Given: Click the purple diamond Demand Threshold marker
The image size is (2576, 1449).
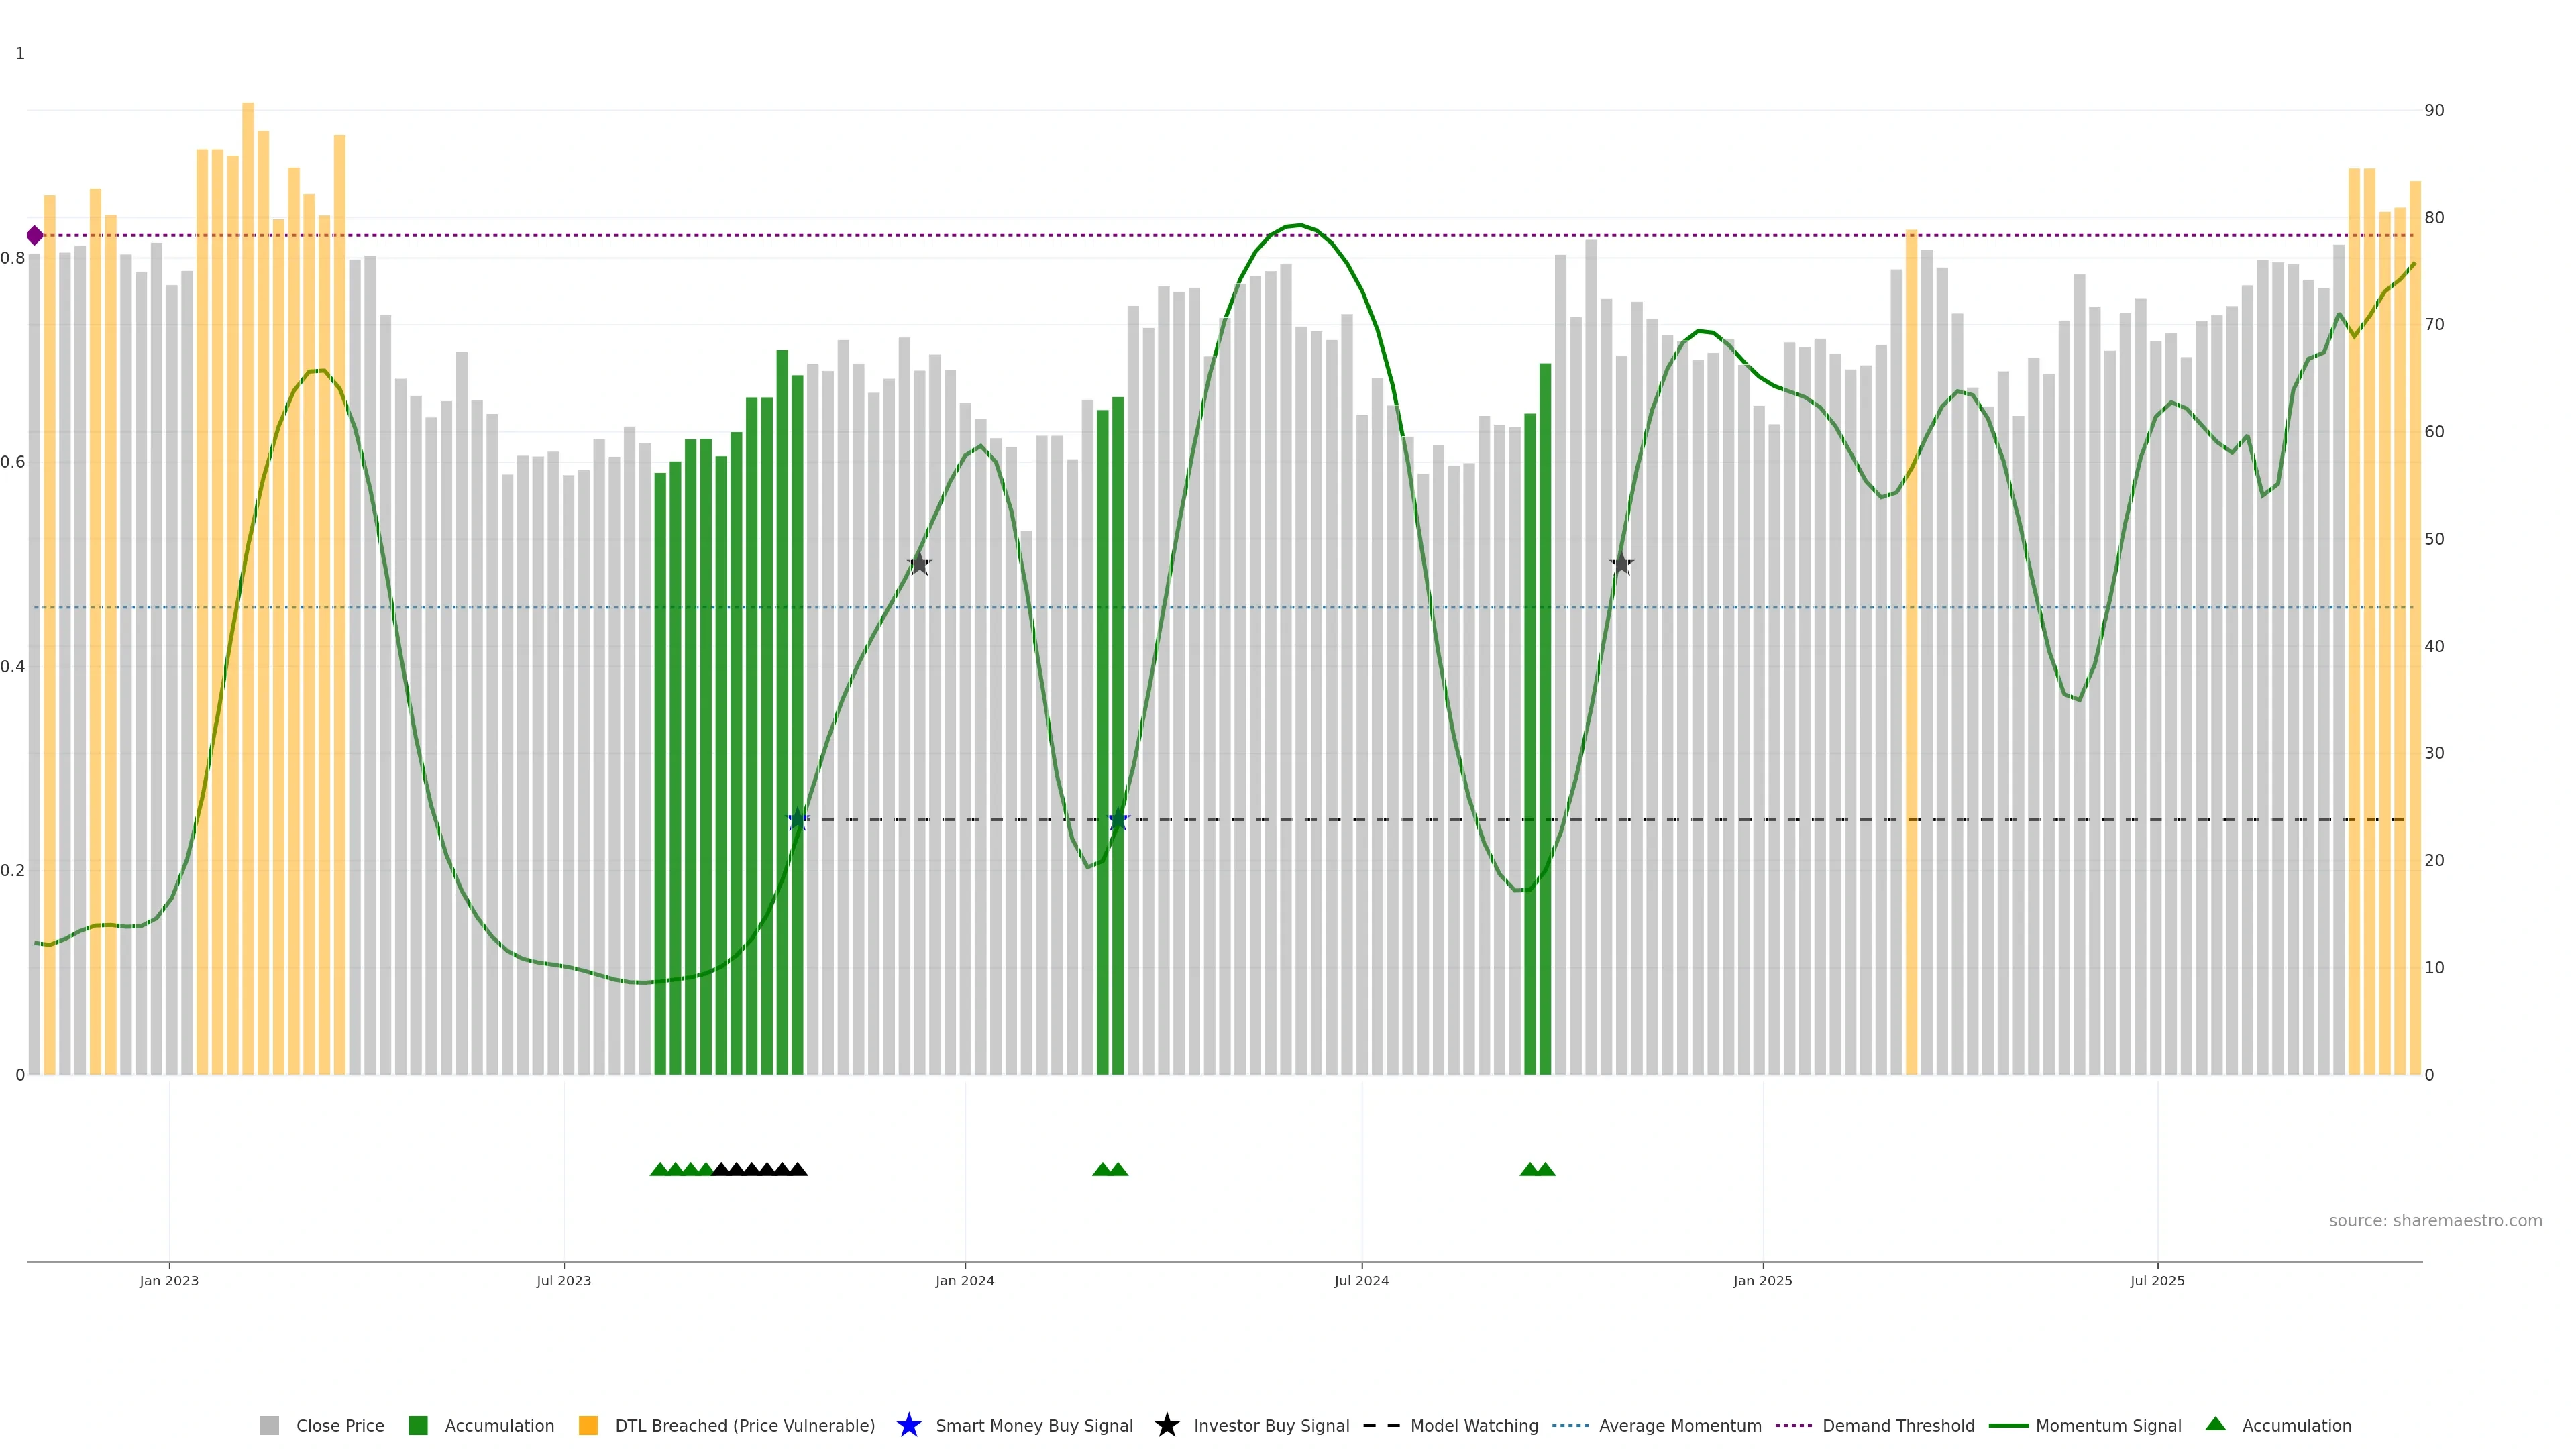Looking at the screenshot, I should 35,236.
